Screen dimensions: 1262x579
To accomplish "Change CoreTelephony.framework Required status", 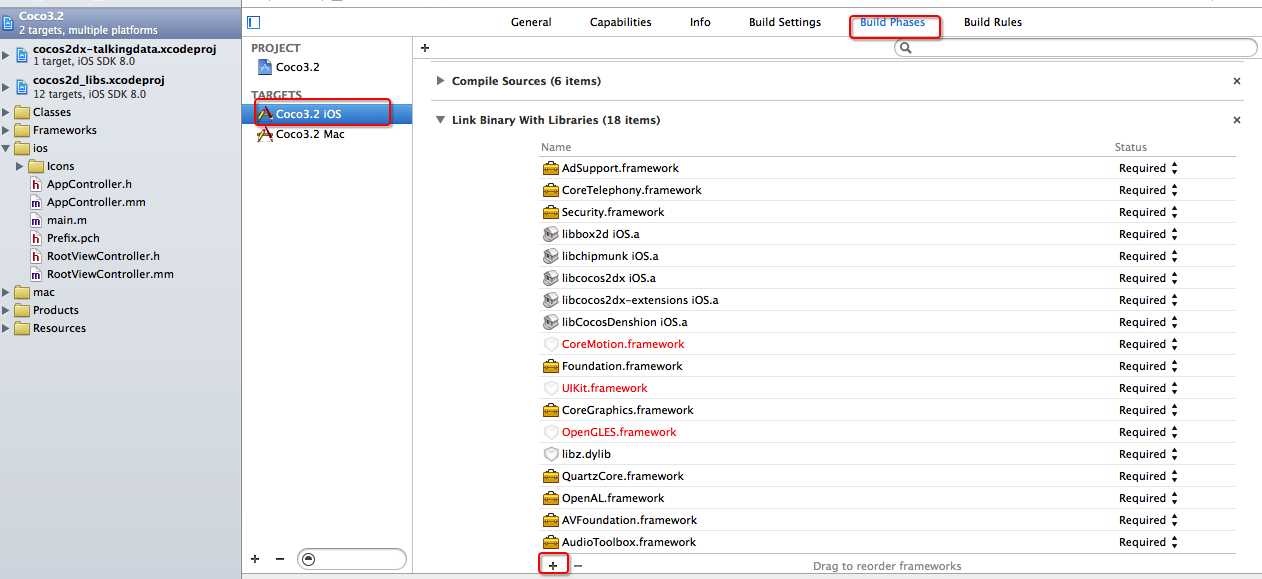I will pyautogui.click(x=1148, y=190).
